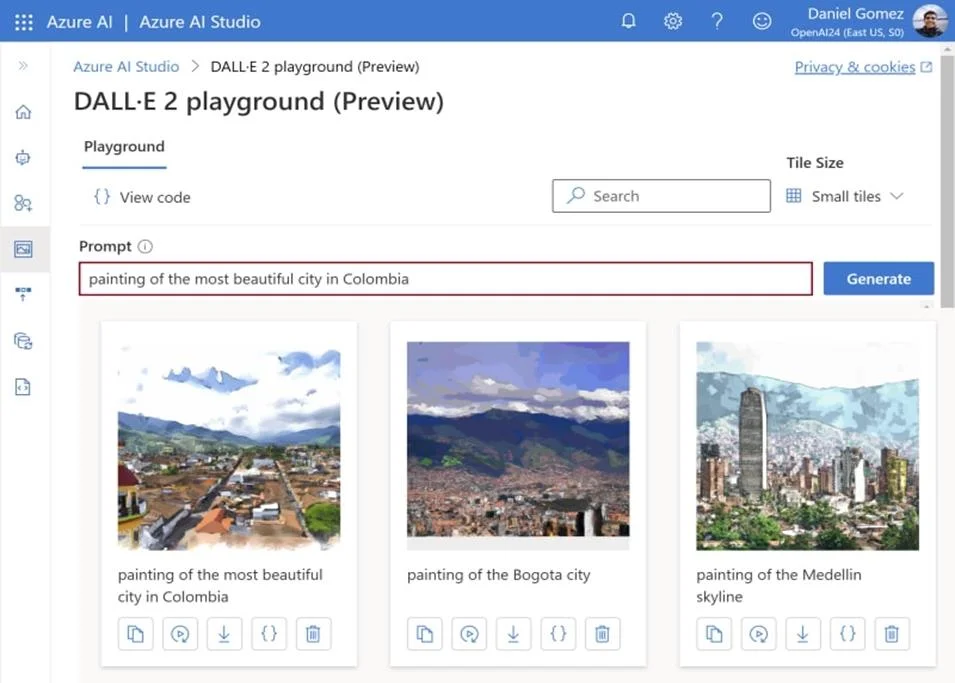The width and height of the screenshot is (955, 683).
Task: Click the Azure AI Studio breadcrumb
Action: (x=126, y=66)
